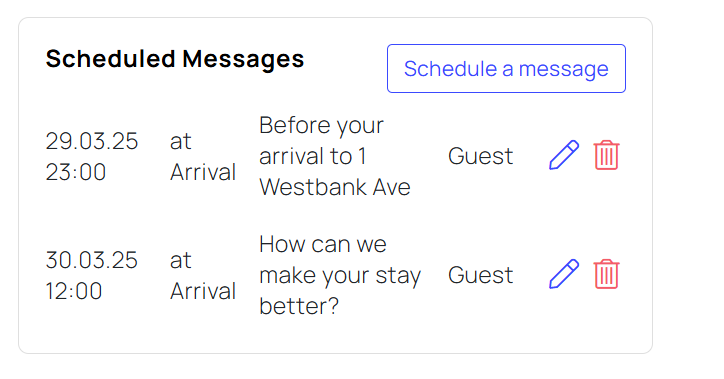Click the "Westbank Ave" address text
The image size is (724, 379).
pyautogui.click(x=335, y=187)
